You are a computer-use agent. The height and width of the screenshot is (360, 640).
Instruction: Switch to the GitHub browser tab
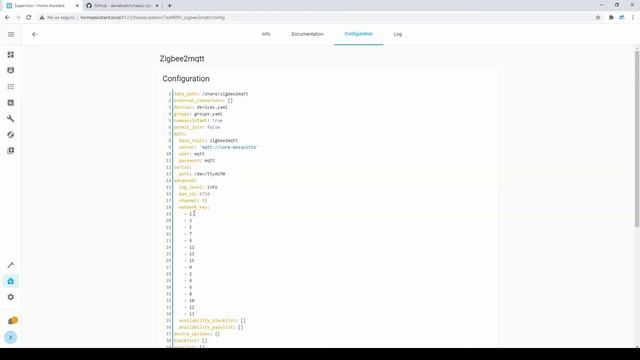[x=122, y=6]
